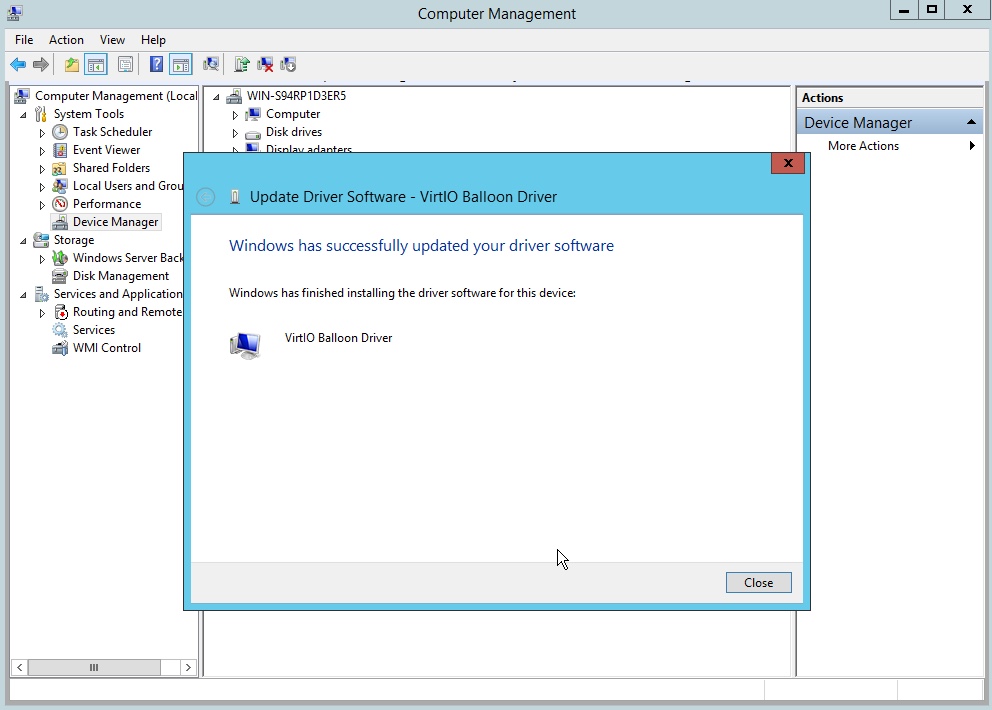The image size is (992, 710).
Task: Collapse the Storage node
Action: pos(23,240)
